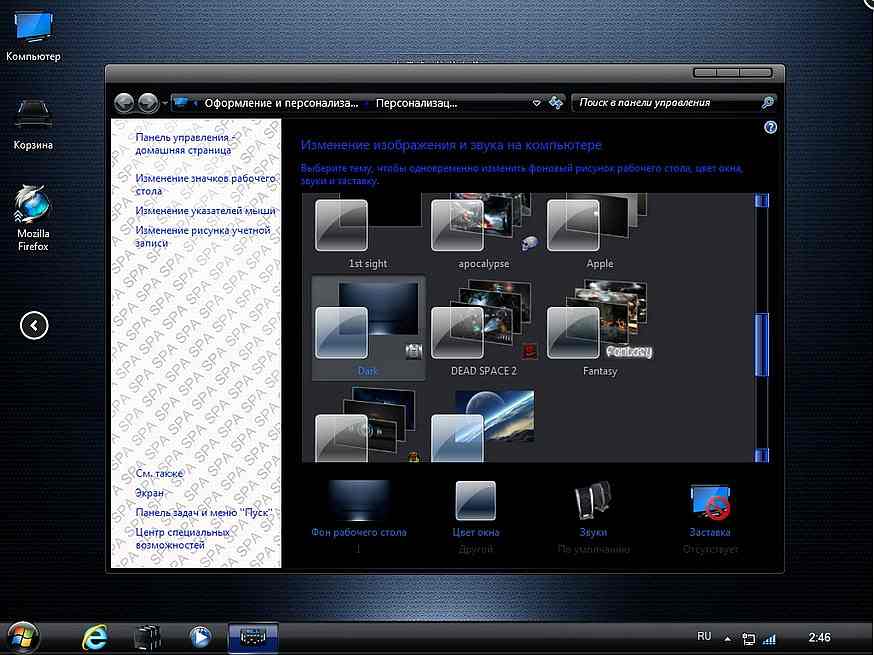Open Internet Explorer from the taskbar
The height and width of the screenshot is (655, 874).
[95, 637]
